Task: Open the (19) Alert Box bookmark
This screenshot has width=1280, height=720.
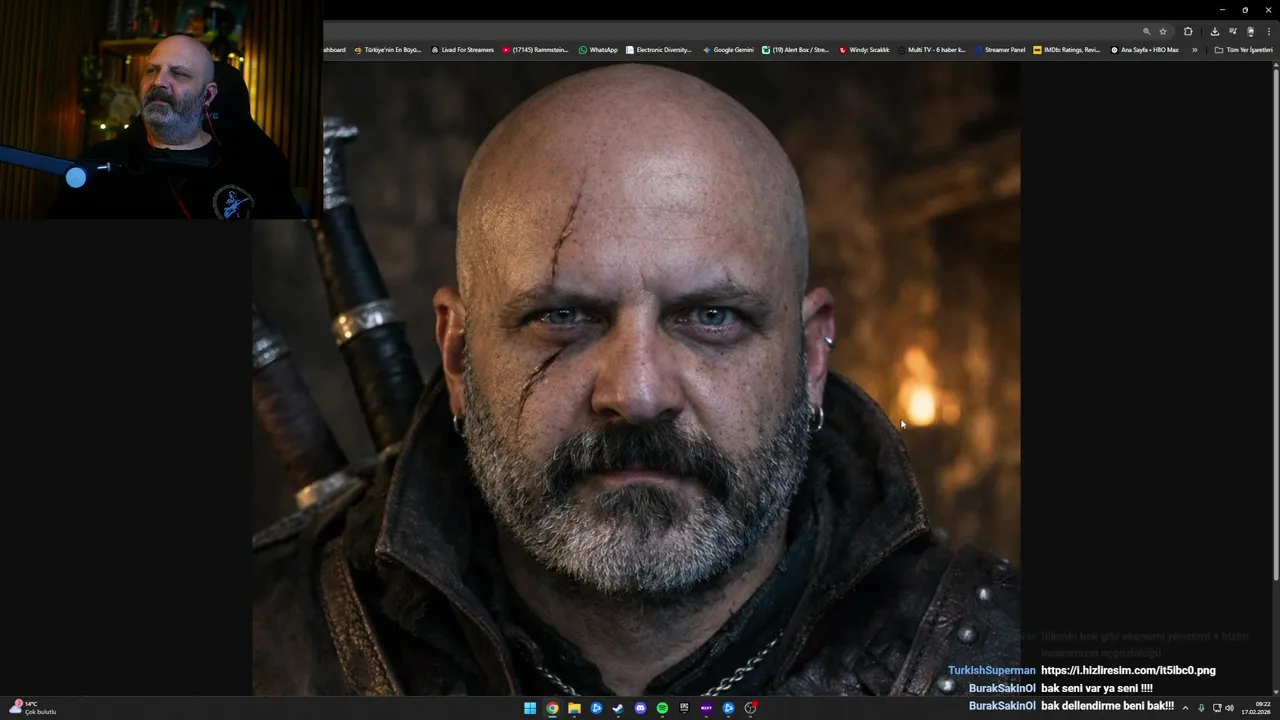Action: pyautogui.click(x=795, y=49)
